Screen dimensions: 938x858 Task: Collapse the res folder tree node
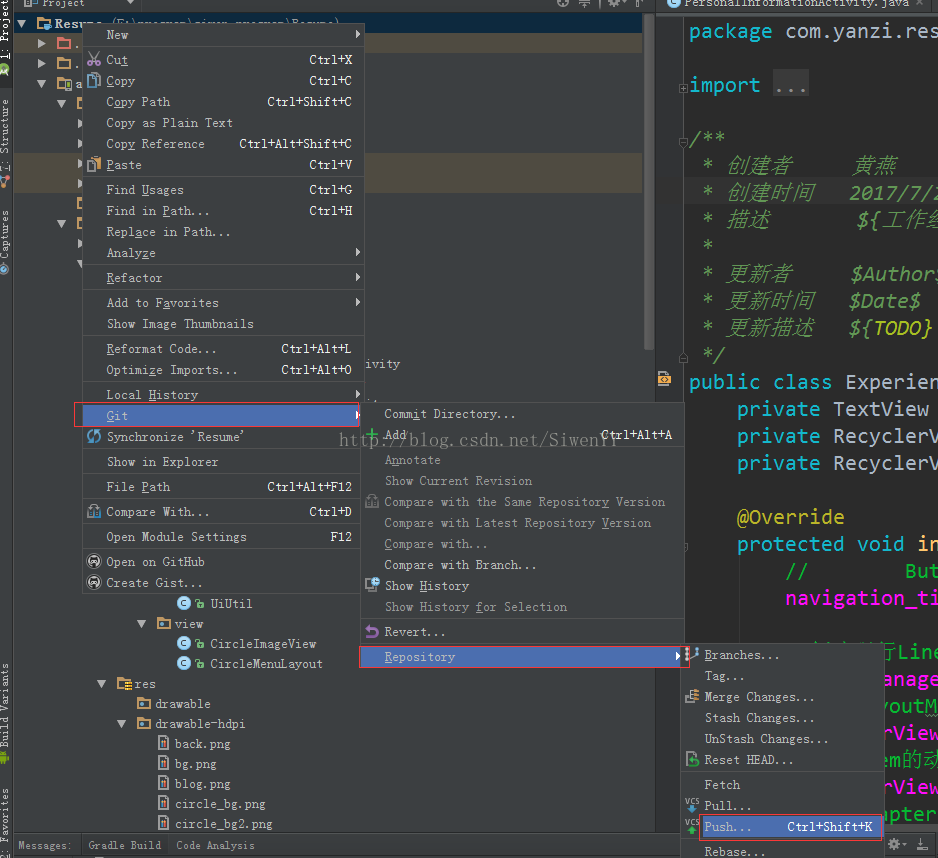pyautogui.click(x=102, y=683)
